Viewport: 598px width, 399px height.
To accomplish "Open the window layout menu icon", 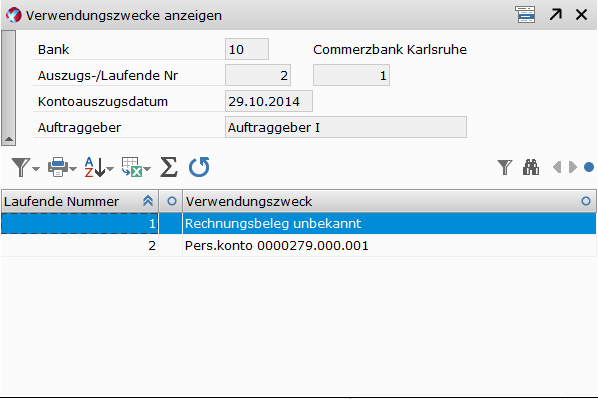I will 525,14.
